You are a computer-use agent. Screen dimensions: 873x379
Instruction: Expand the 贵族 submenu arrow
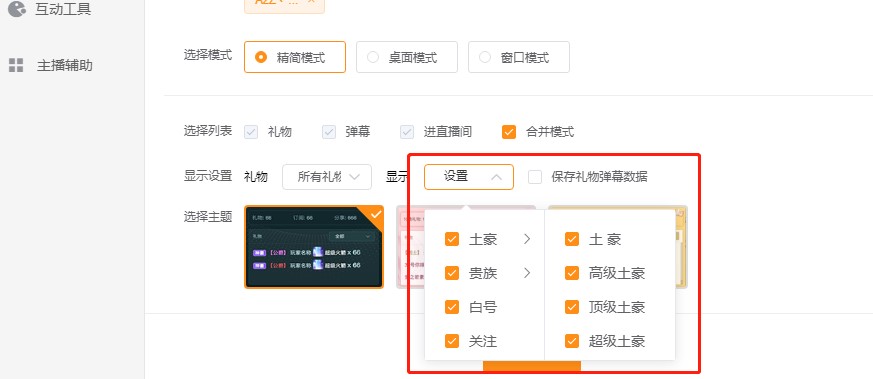point(527,273)
